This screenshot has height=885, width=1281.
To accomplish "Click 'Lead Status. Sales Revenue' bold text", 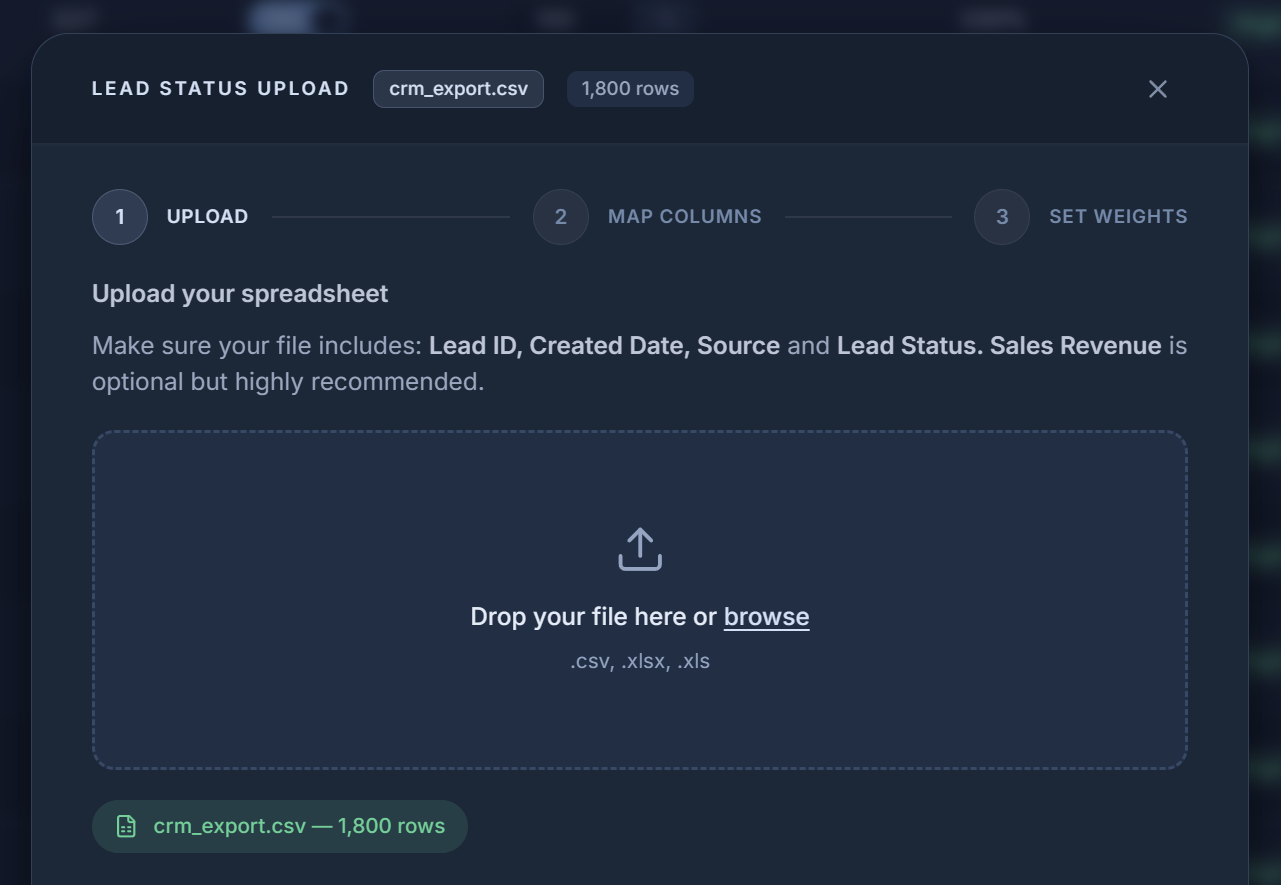I will tap(999, 346).
